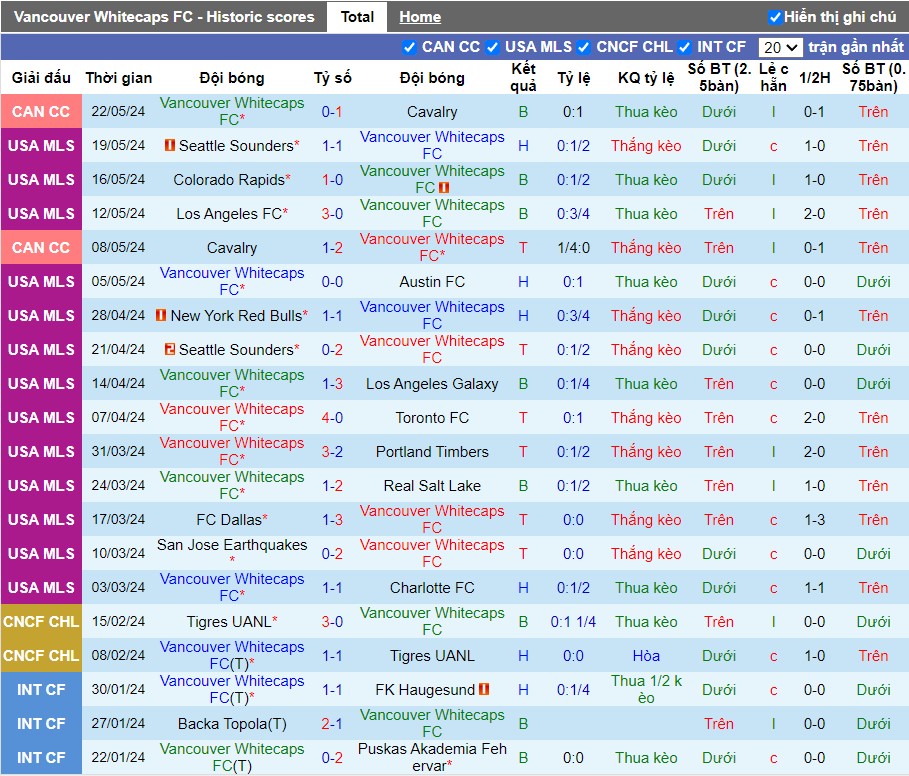Click Vancouver Whitecaps FC(T) in Tigres UANL 08/02/24 row
Image resolution: width=909 pixels, height=776 pixels.
point(232,655)
